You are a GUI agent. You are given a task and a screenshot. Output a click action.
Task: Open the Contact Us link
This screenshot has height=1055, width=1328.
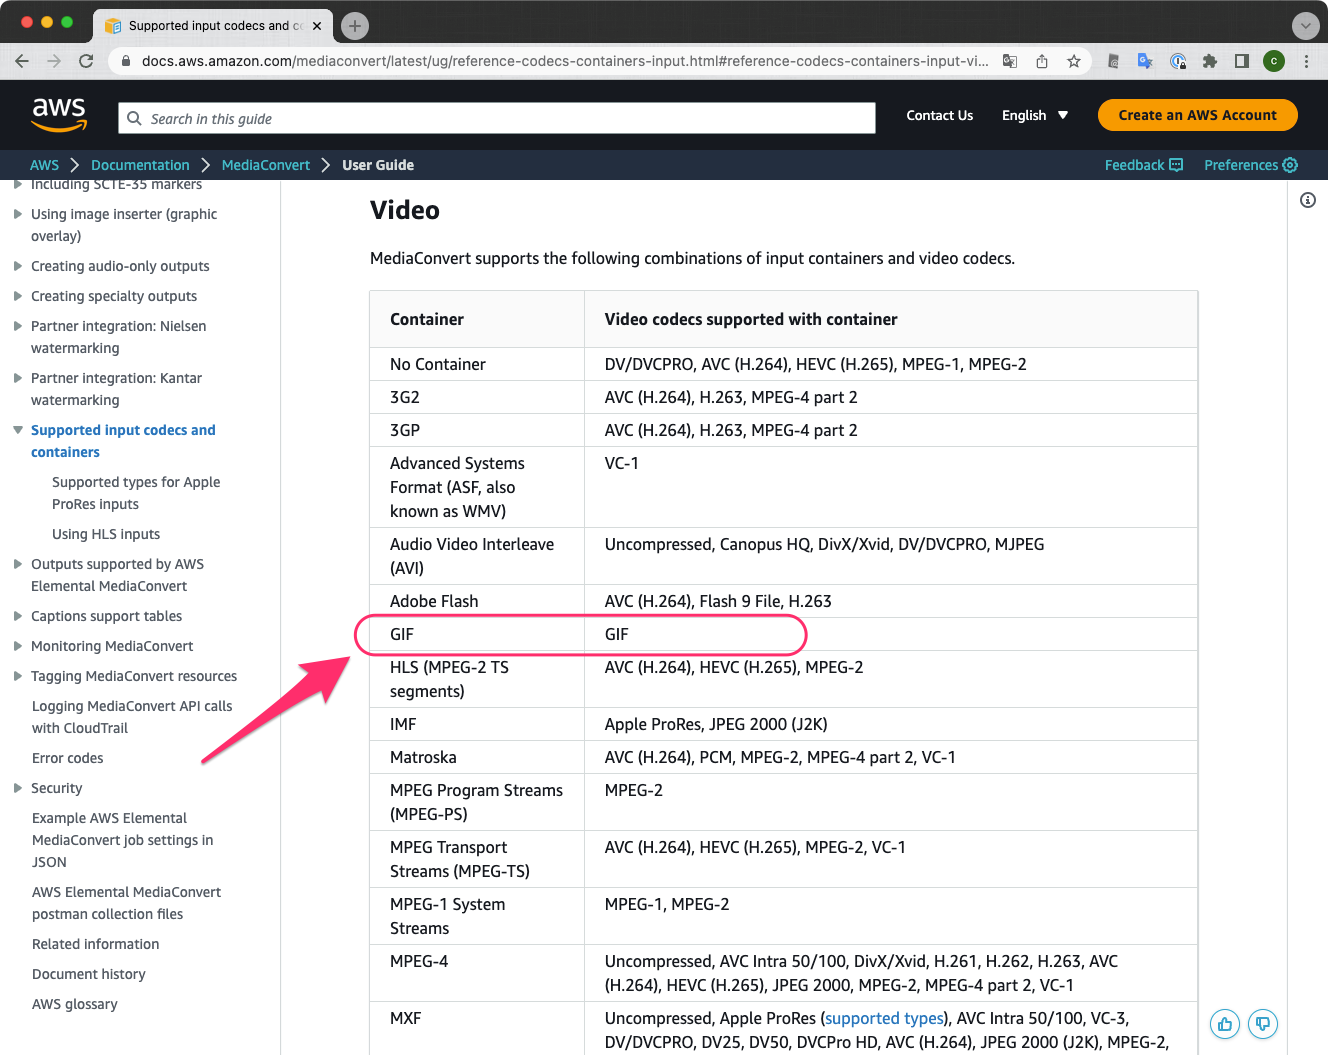939,115
